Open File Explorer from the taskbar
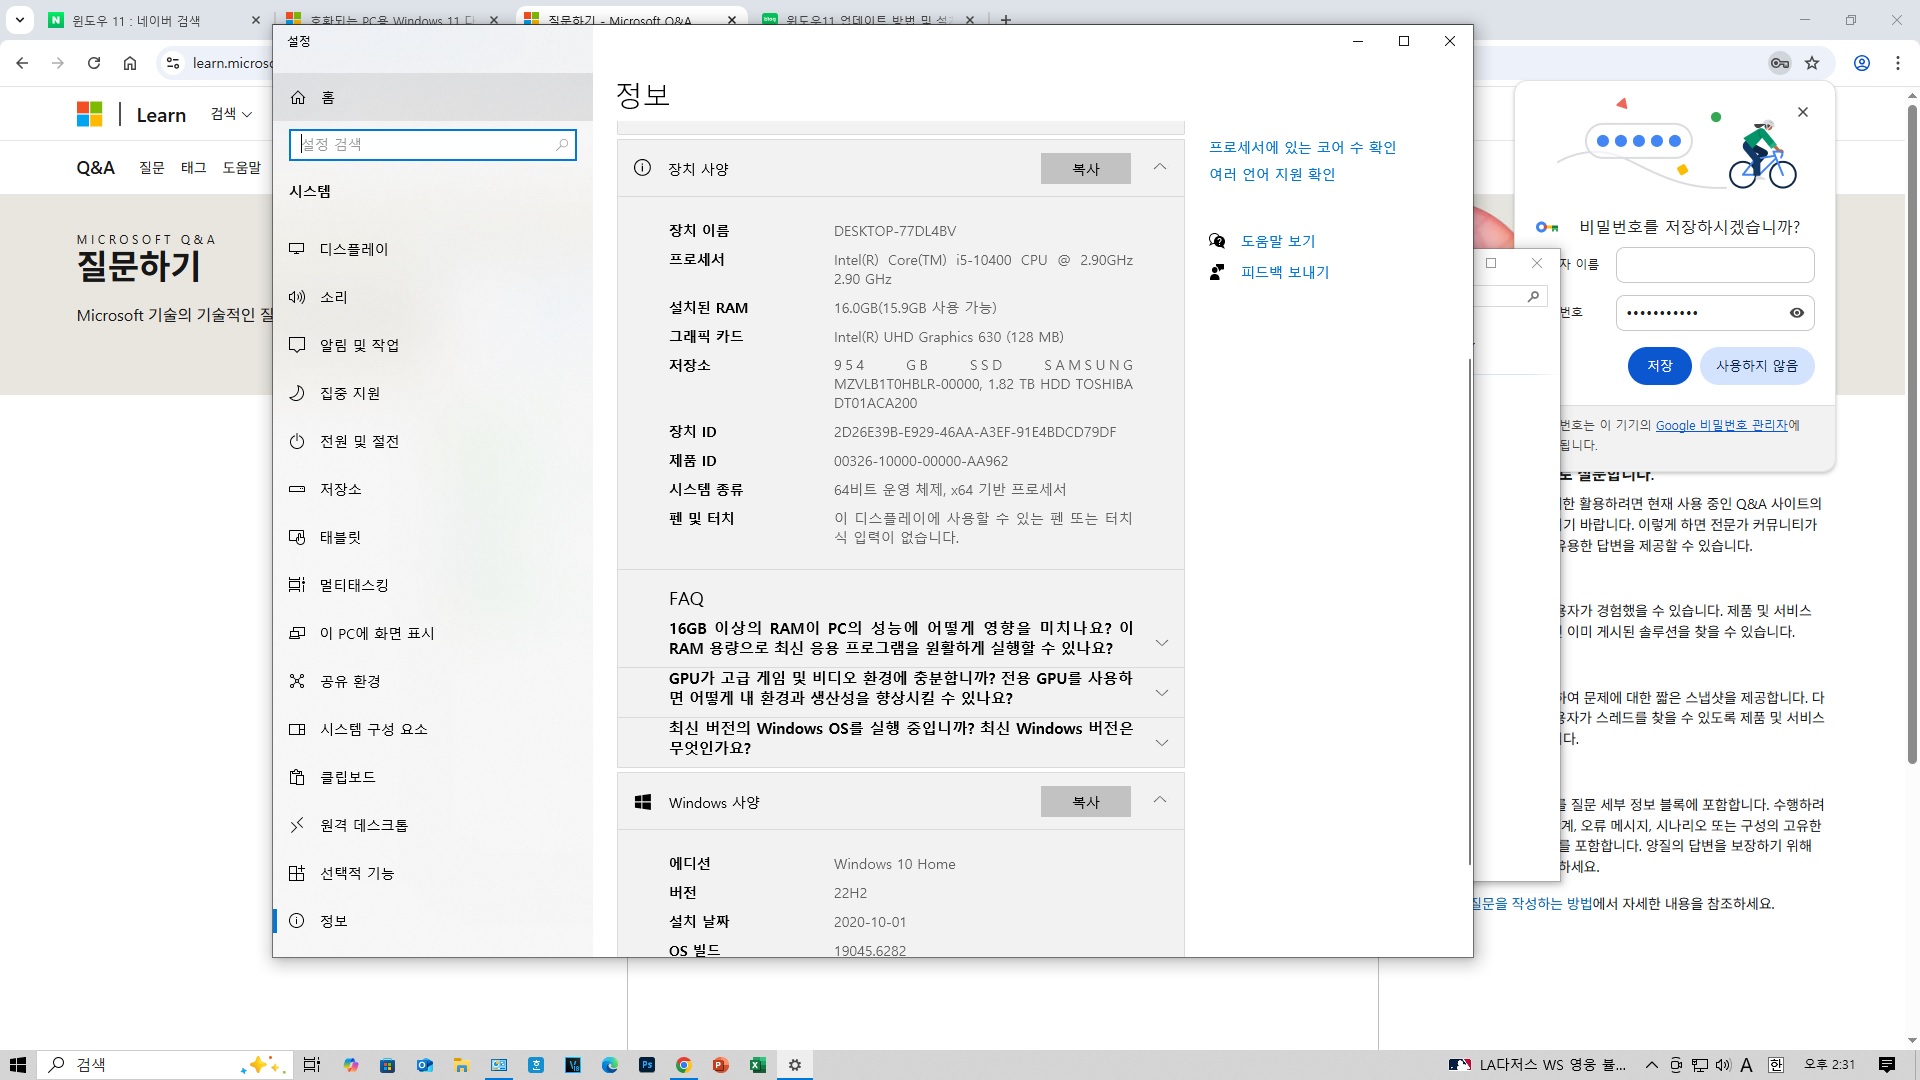Viewport: 1920px width, 1080px height. [x=461, y=1065]
